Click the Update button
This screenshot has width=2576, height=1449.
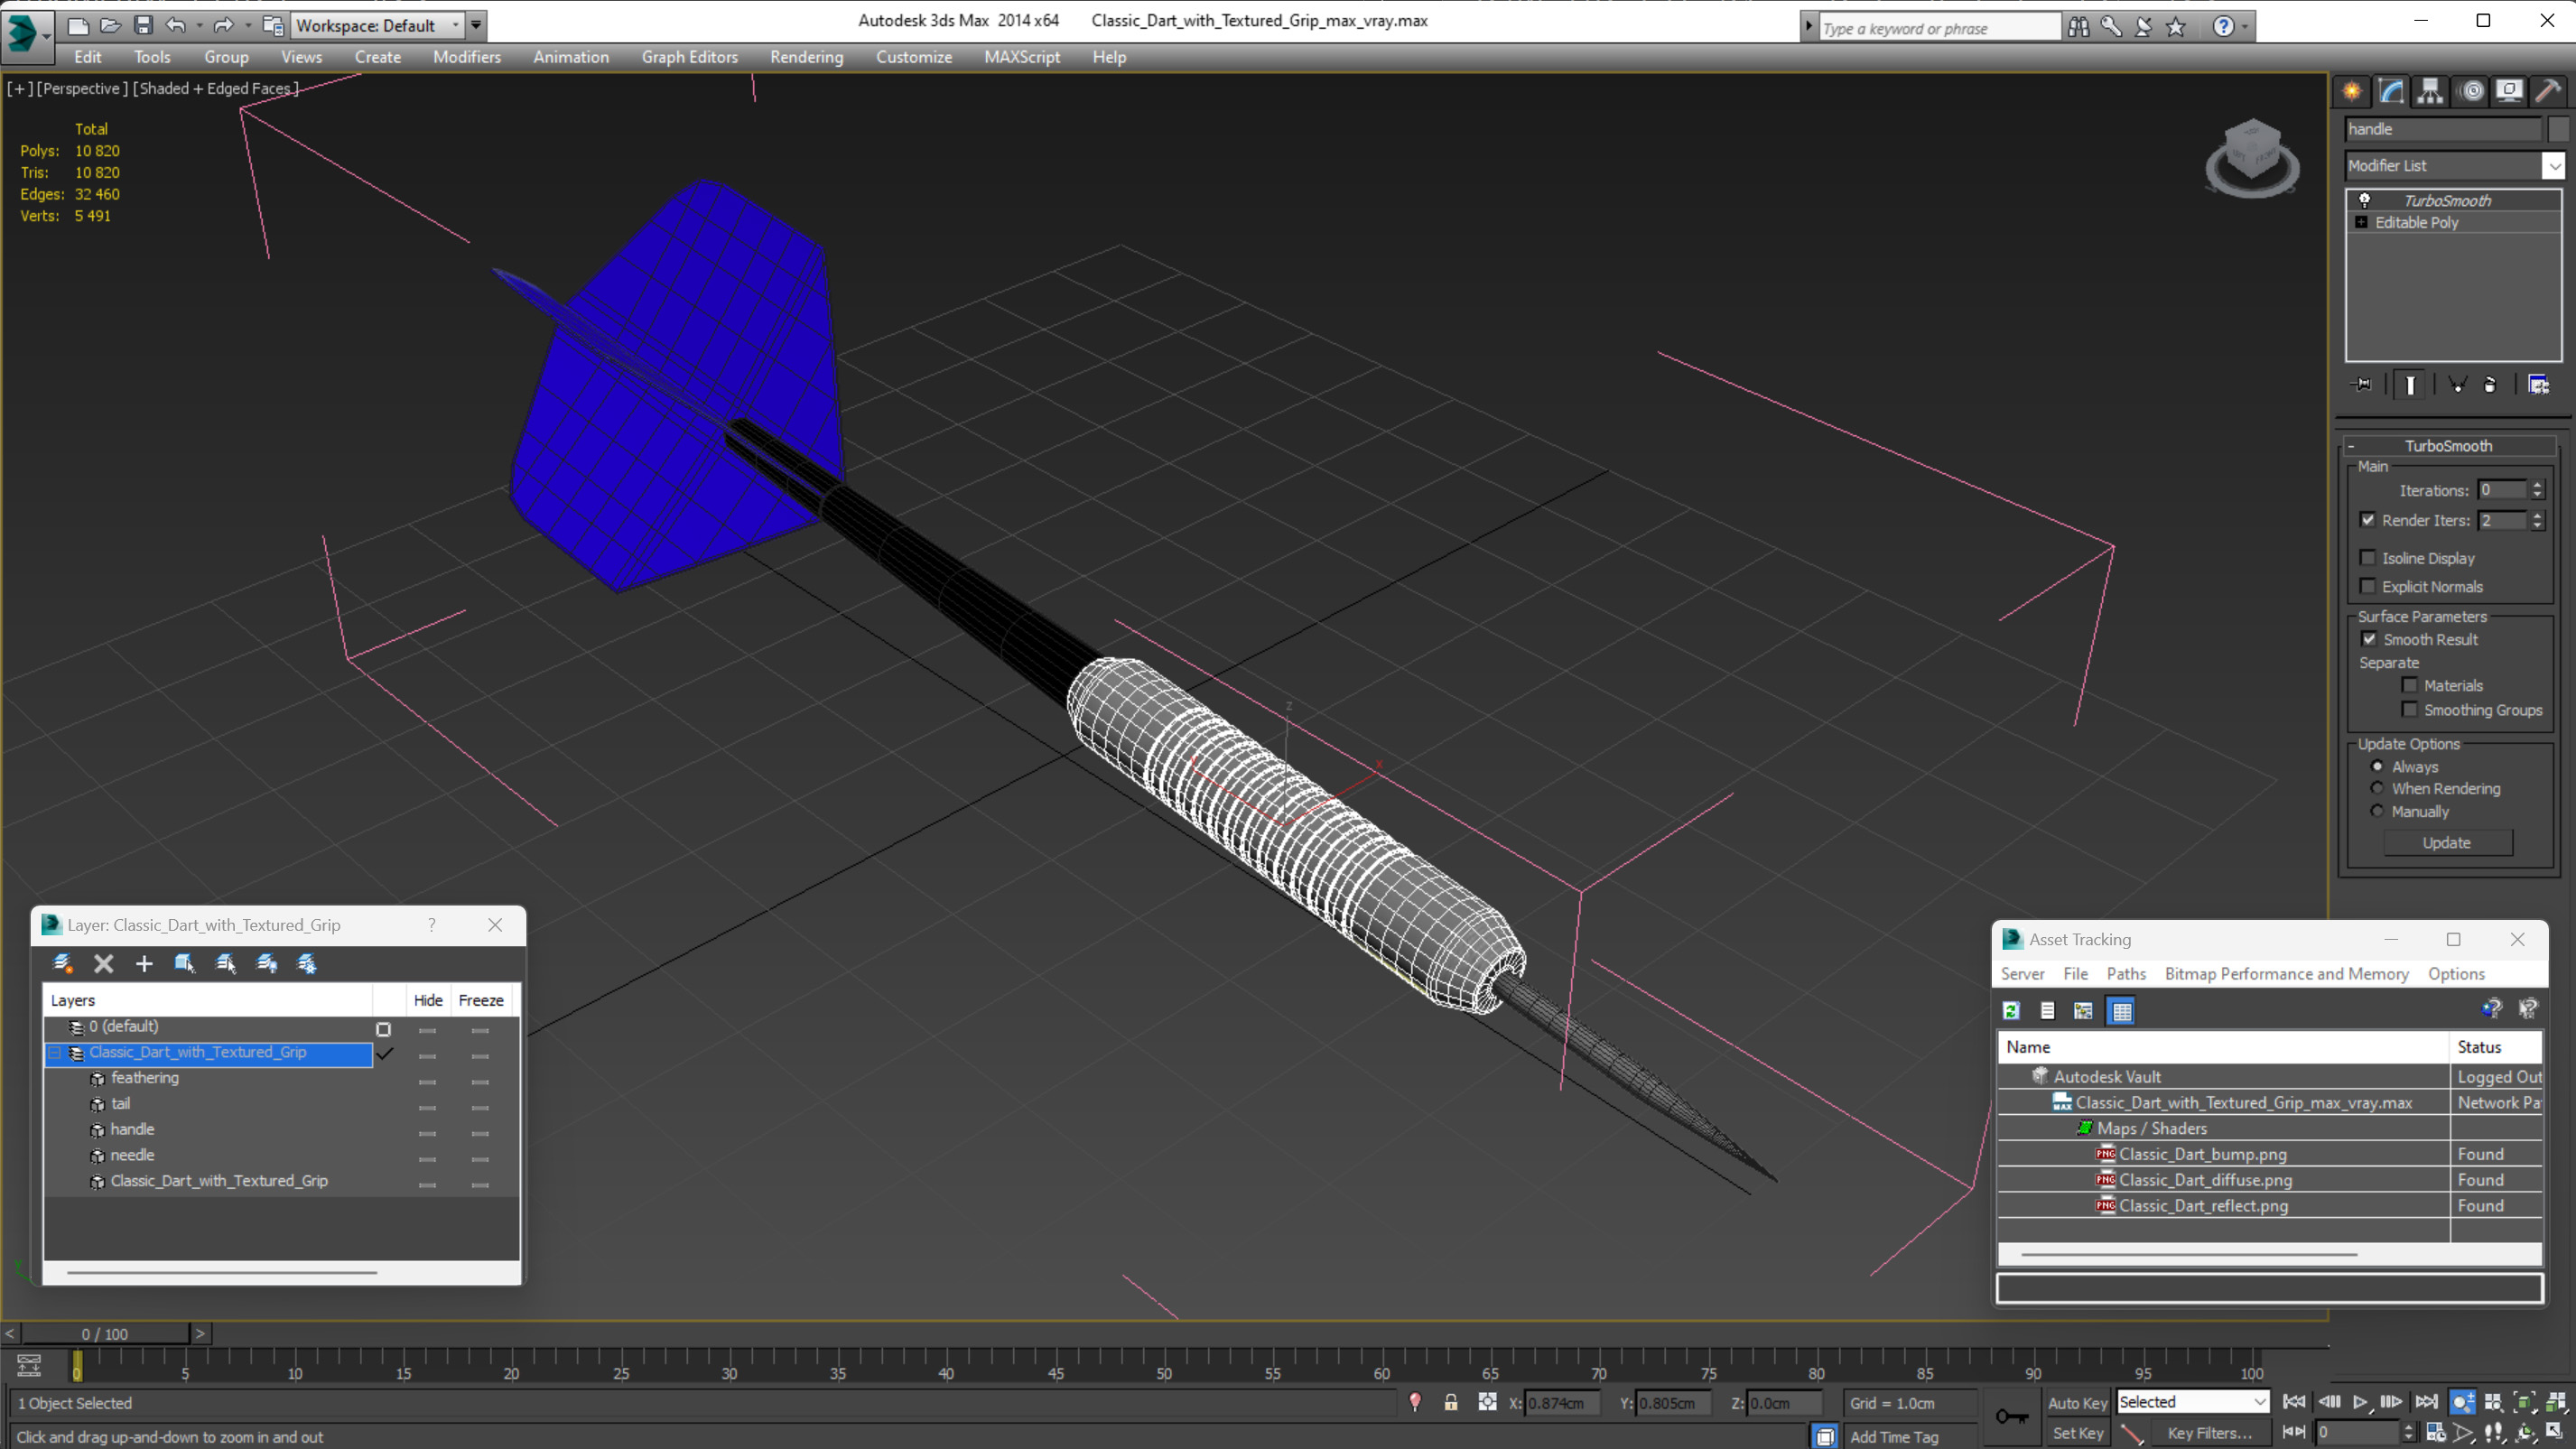(x=2446, y=843)
